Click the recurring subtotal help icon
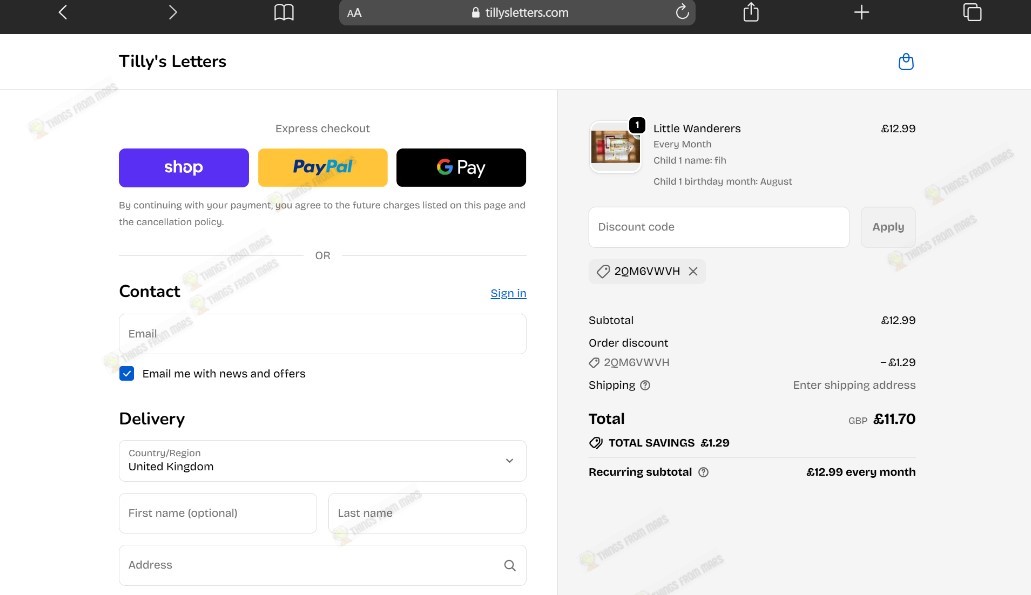This screenshot has height=595, width=1031. point(703,472)
